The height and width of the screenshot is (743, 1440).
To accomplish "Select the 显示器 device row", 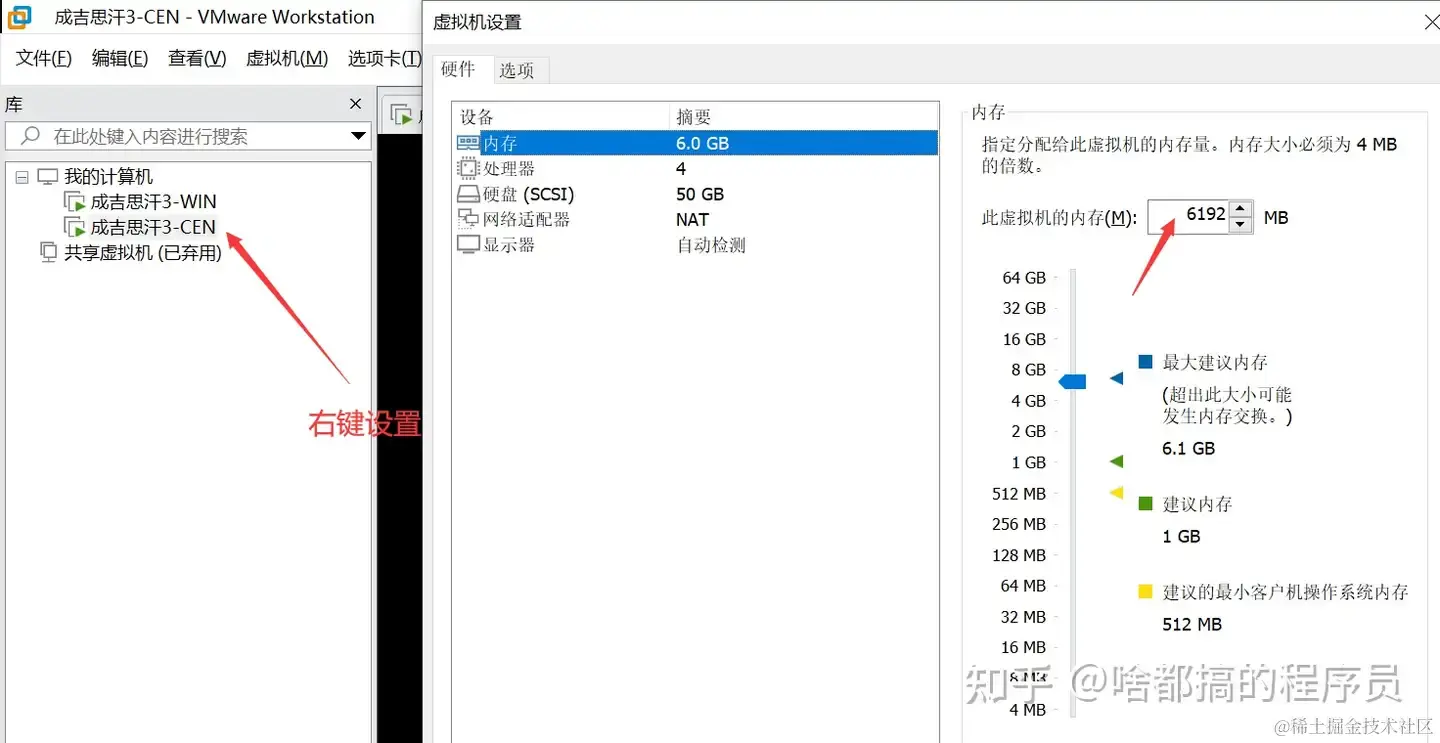I will [x=697, y=245].
